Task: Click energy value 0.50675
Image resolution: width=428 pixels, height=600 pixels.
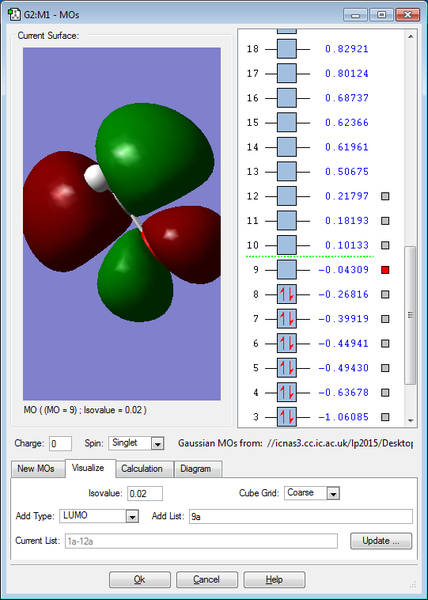Action: 347,171
